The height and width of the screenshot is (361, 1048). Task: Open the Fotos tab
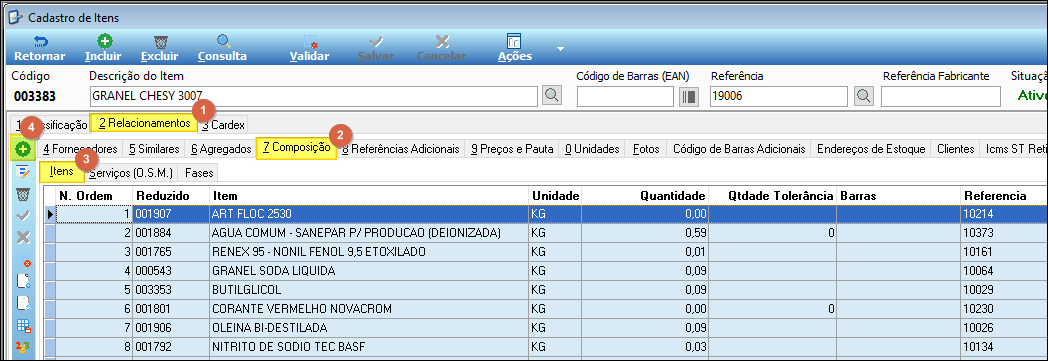click(646, 148)
